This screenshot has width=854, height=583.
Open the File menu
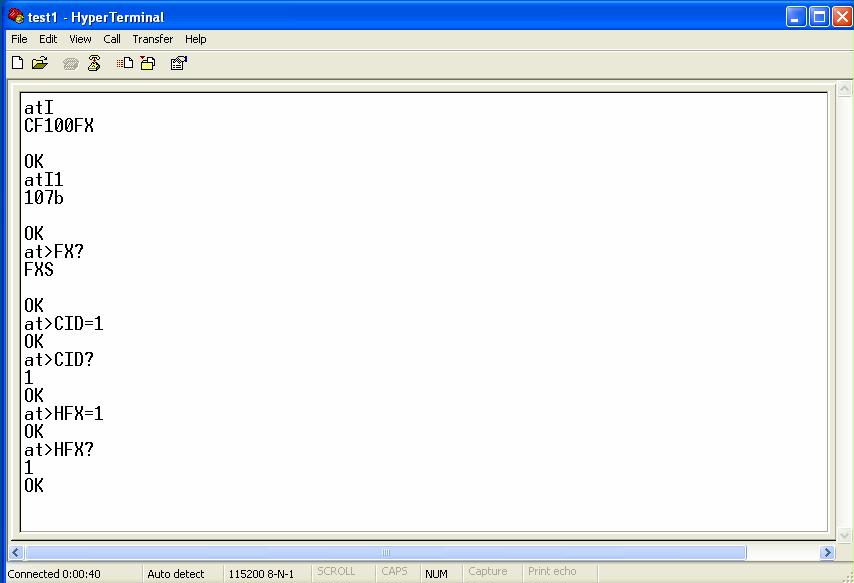pyautogui.click(x=19, y=39)
